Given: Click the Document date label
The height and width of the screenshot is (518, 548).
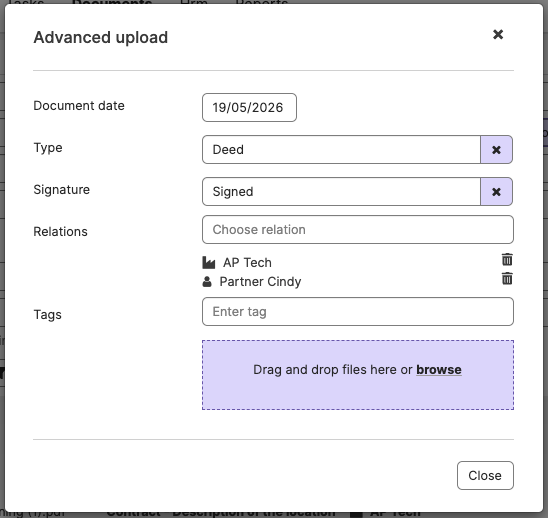Looking at the screenshot, I should pos(79,106).
